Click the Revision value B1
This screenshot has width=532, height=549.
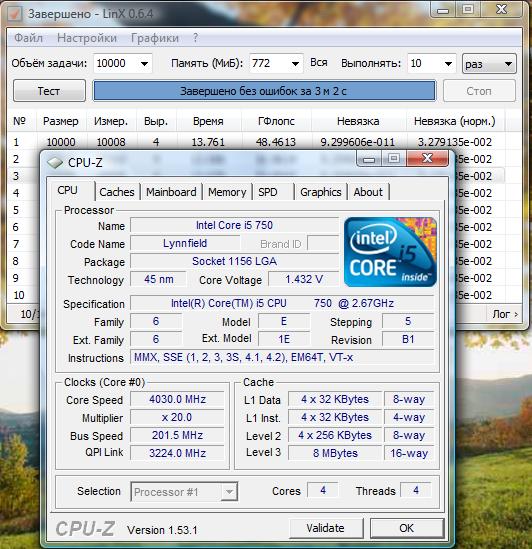tap(408, 339)
